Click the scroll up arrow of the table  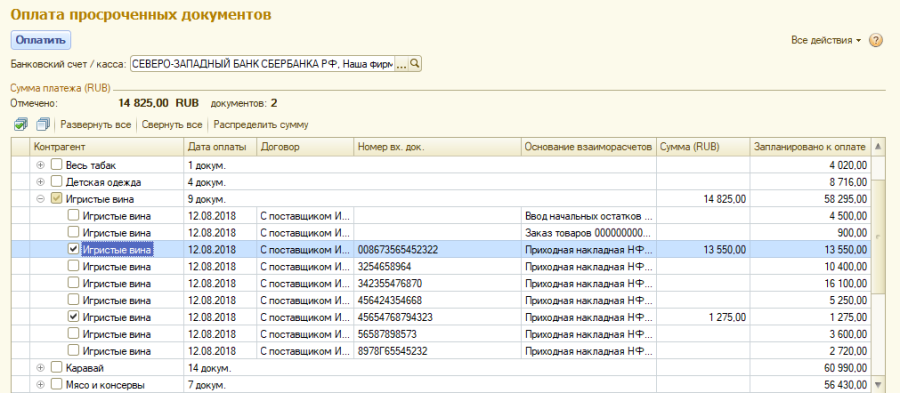click(x=878, y=147)
